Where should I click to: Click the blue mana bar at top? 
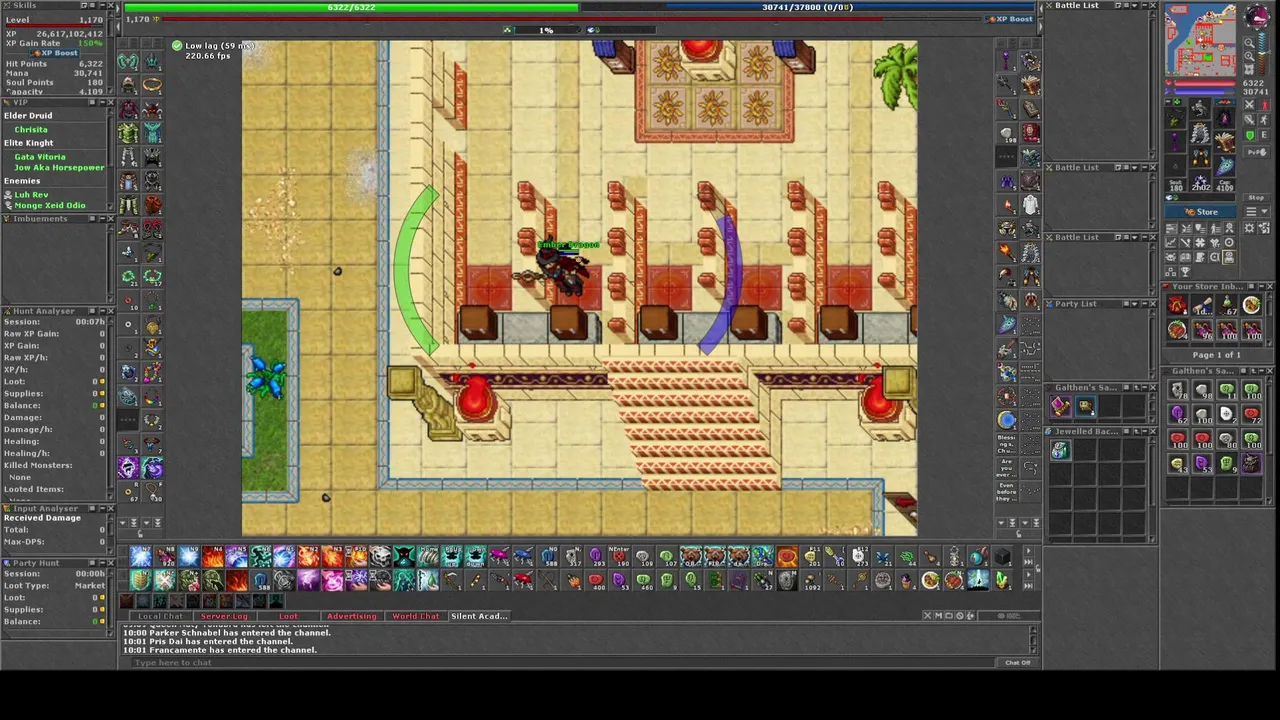pyautogui.click(x=807, y=7)
